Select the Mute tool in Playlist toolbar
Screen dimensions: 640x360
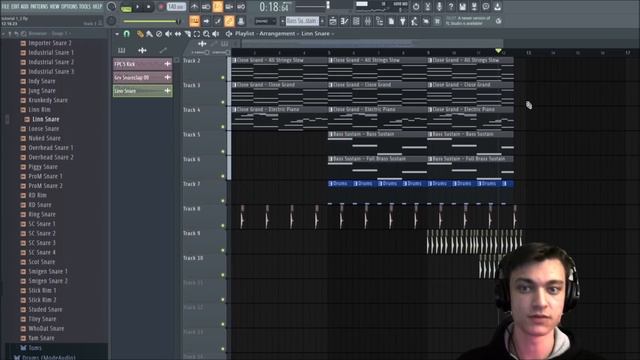click(x=168, y=34)
